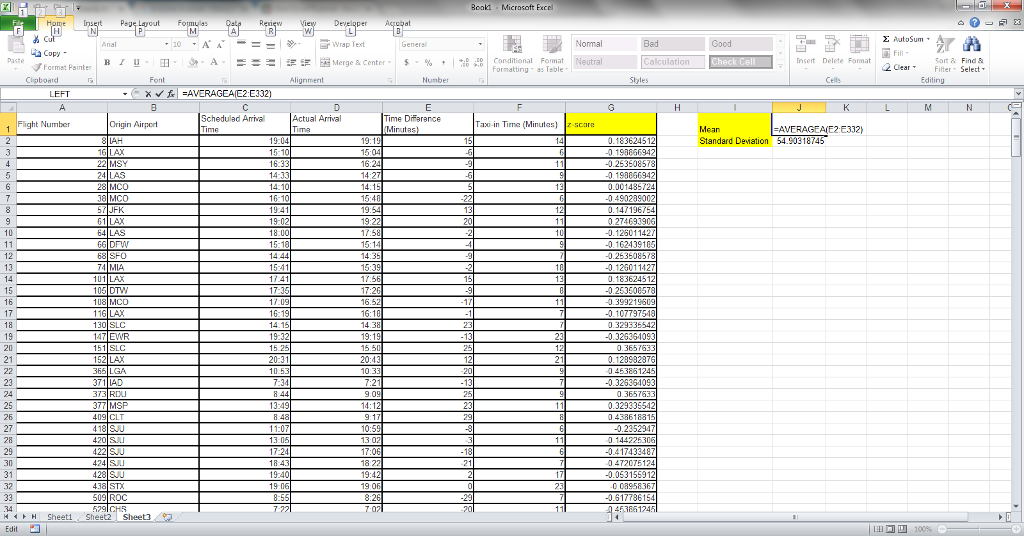The height and width of the screenshot is (536, 1024).
Task: Click Decrease Decimal icon
Action: click(478, 63)
